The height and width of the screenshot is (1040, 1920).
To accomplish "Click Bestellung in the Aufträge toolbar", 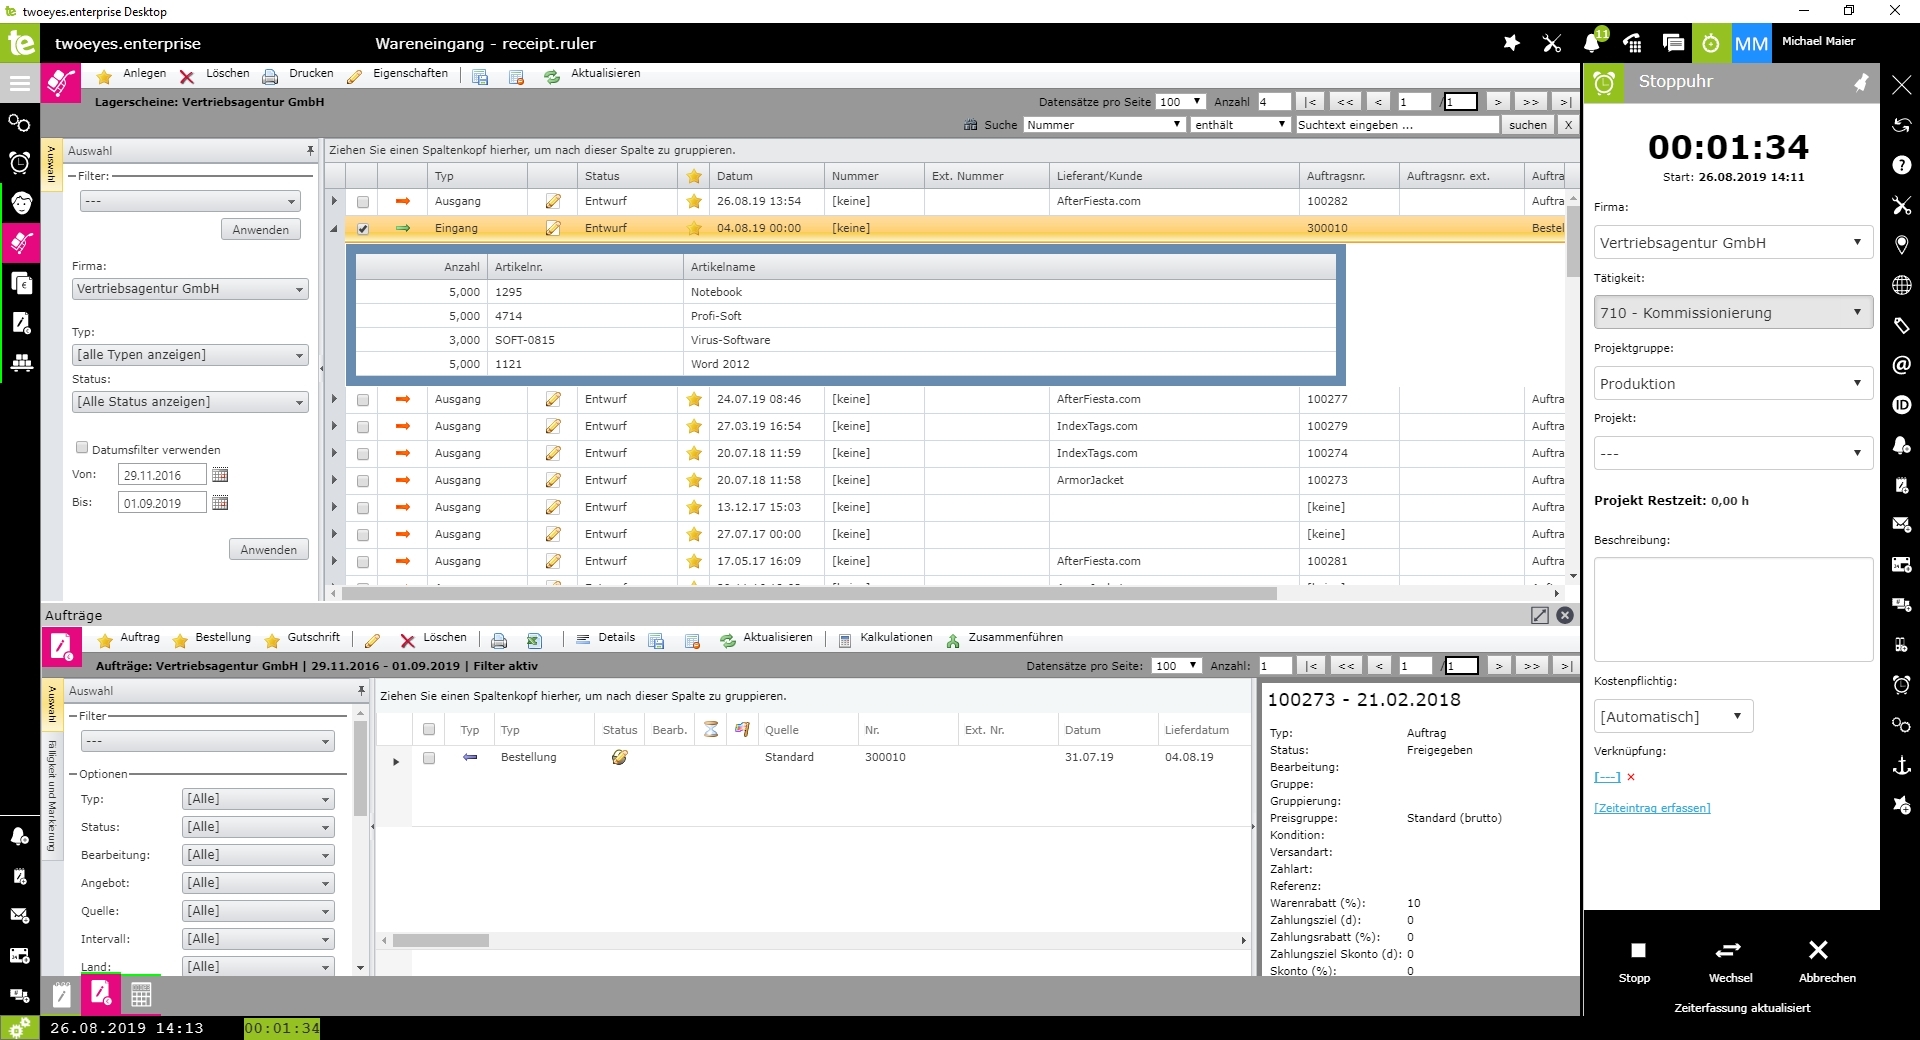I will pyautogui.click(x=223, y=638).
